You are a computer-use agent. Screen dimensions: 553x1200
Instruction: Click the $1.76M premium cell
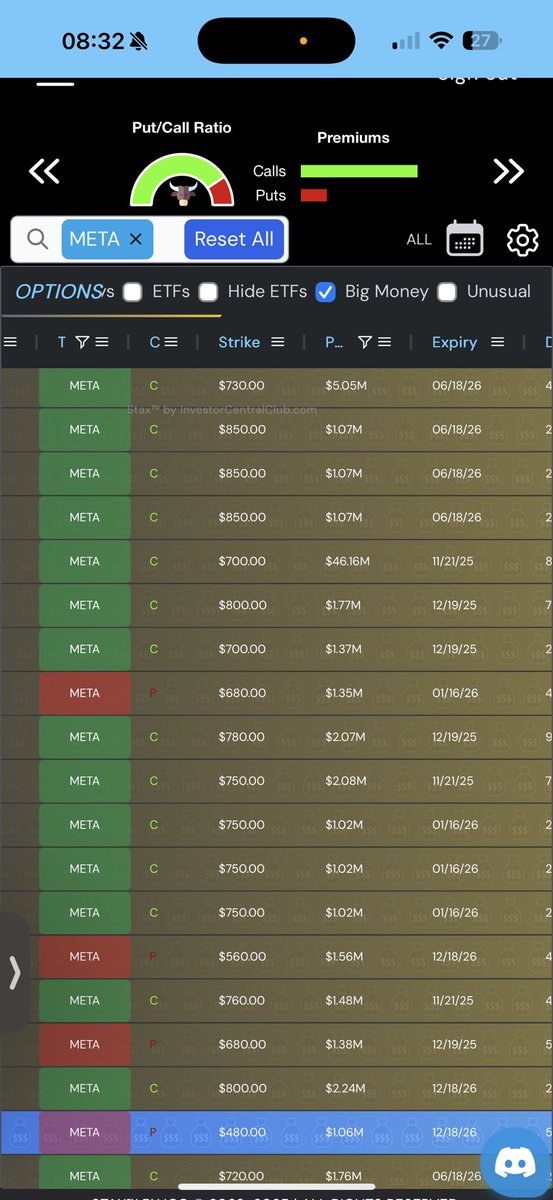(x=345, y=1176)
